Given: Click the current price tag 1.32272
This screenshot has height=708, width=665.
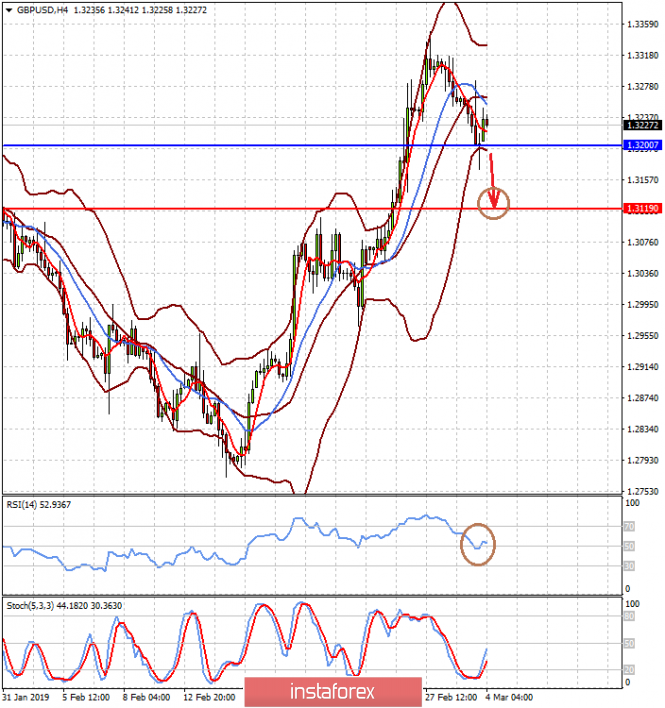Looking at the screenshot, I should coord(643,125).
